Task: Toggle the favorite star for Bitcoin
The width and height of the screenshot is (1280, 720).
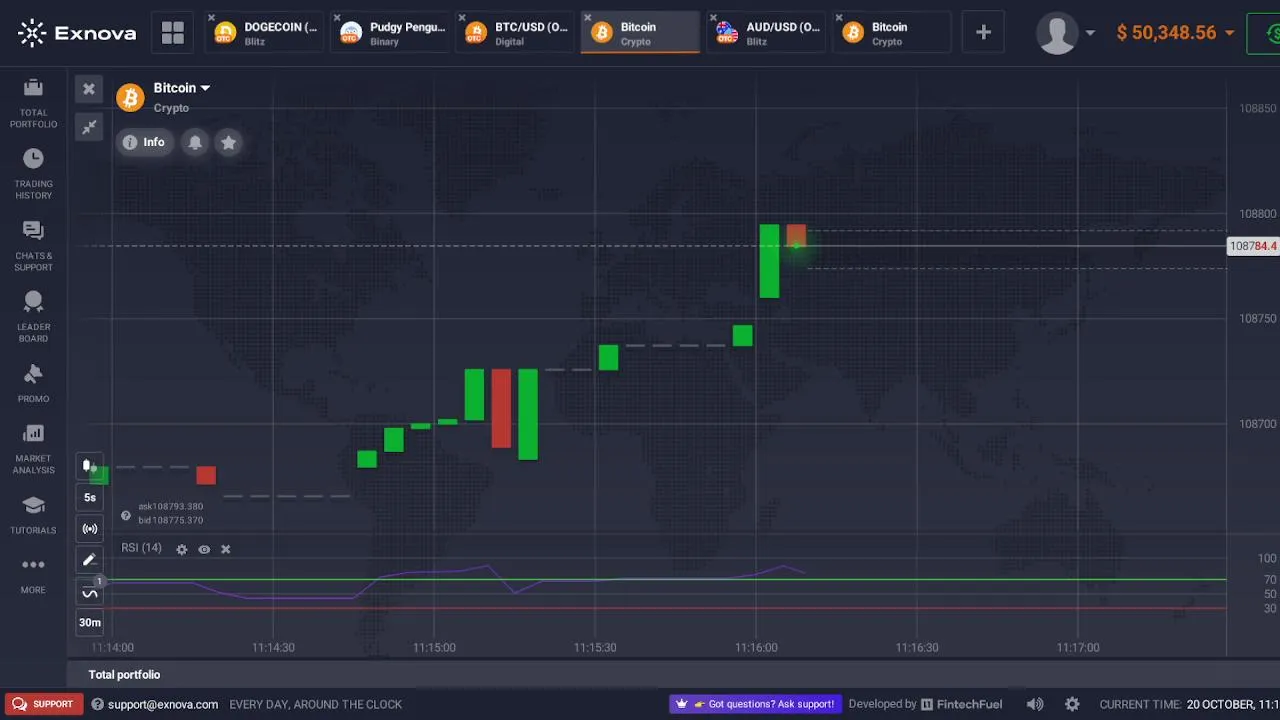Action: [x=229, y=142]
